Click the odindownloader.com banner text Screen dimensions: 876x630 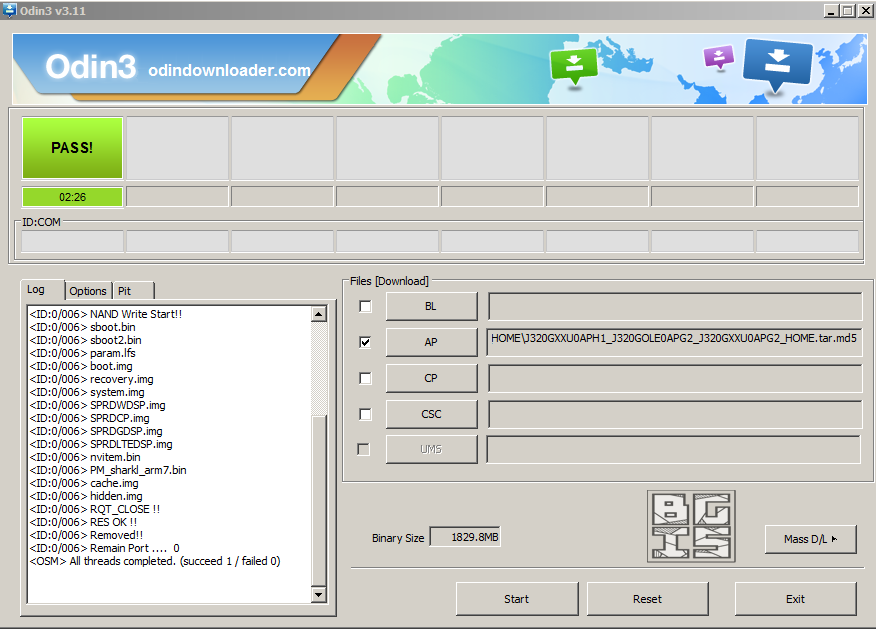229,70
